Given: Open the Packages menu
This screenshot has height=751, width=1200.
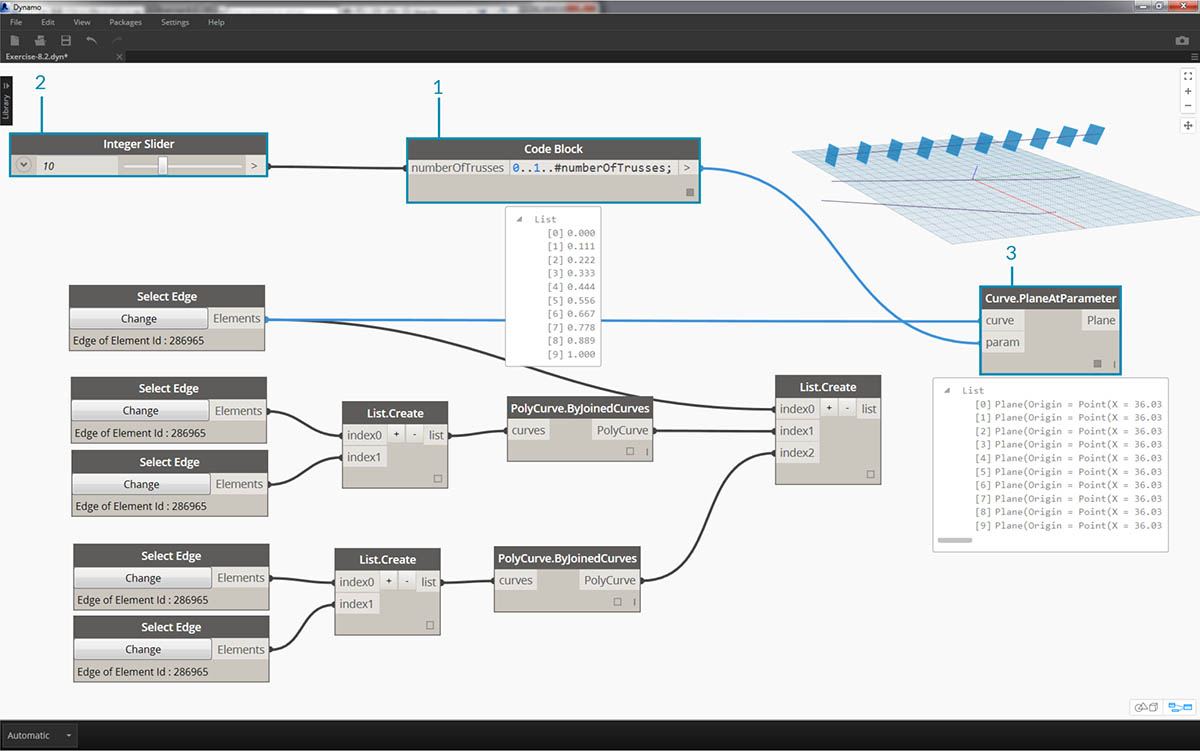Looking at the screenshot, I should point(125,22).
